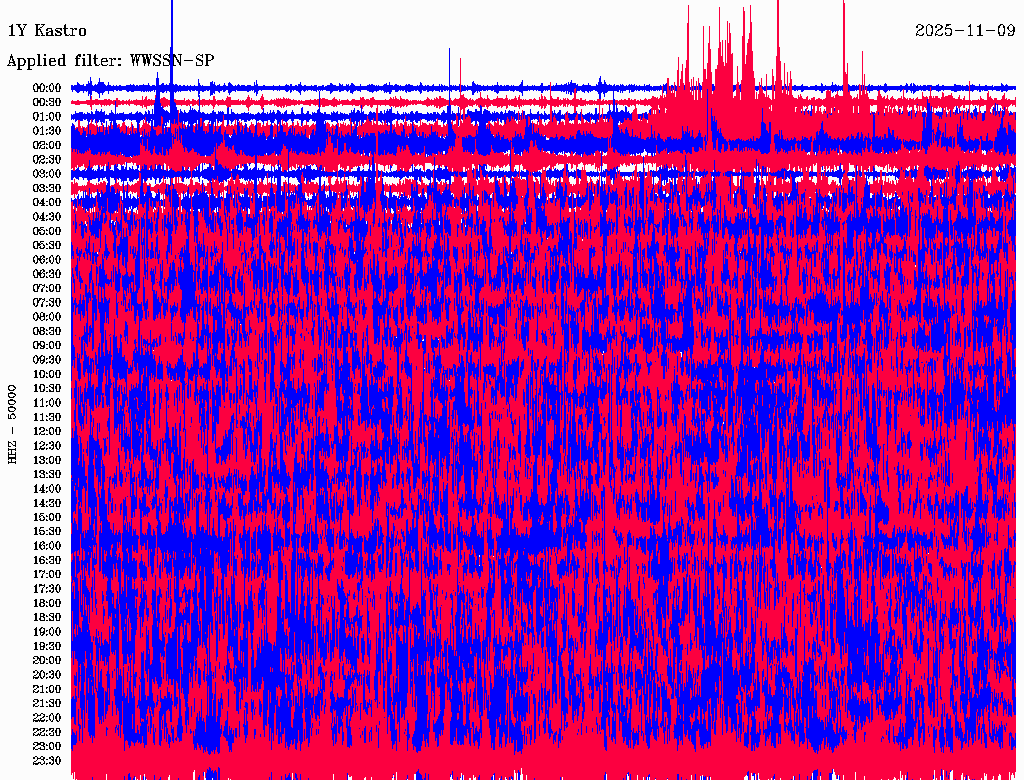Select the 00:00 time row label

pos(47,88)
